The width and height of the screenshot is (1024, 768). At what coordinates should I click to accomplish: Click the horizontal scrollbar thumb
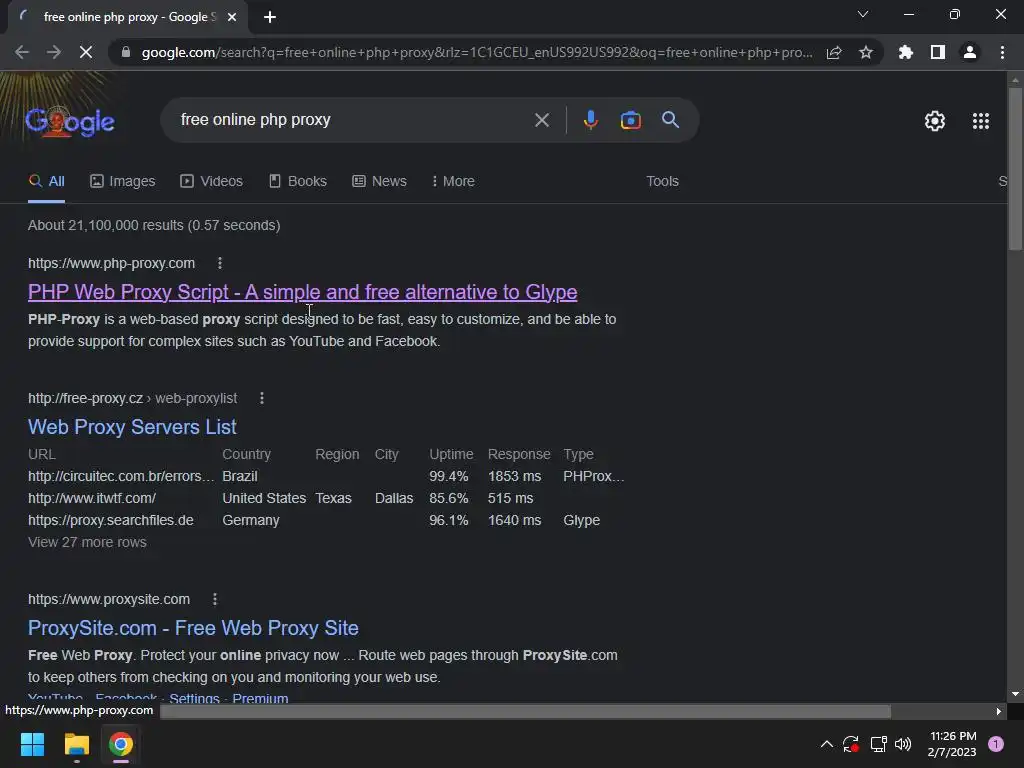click(526, 711)
